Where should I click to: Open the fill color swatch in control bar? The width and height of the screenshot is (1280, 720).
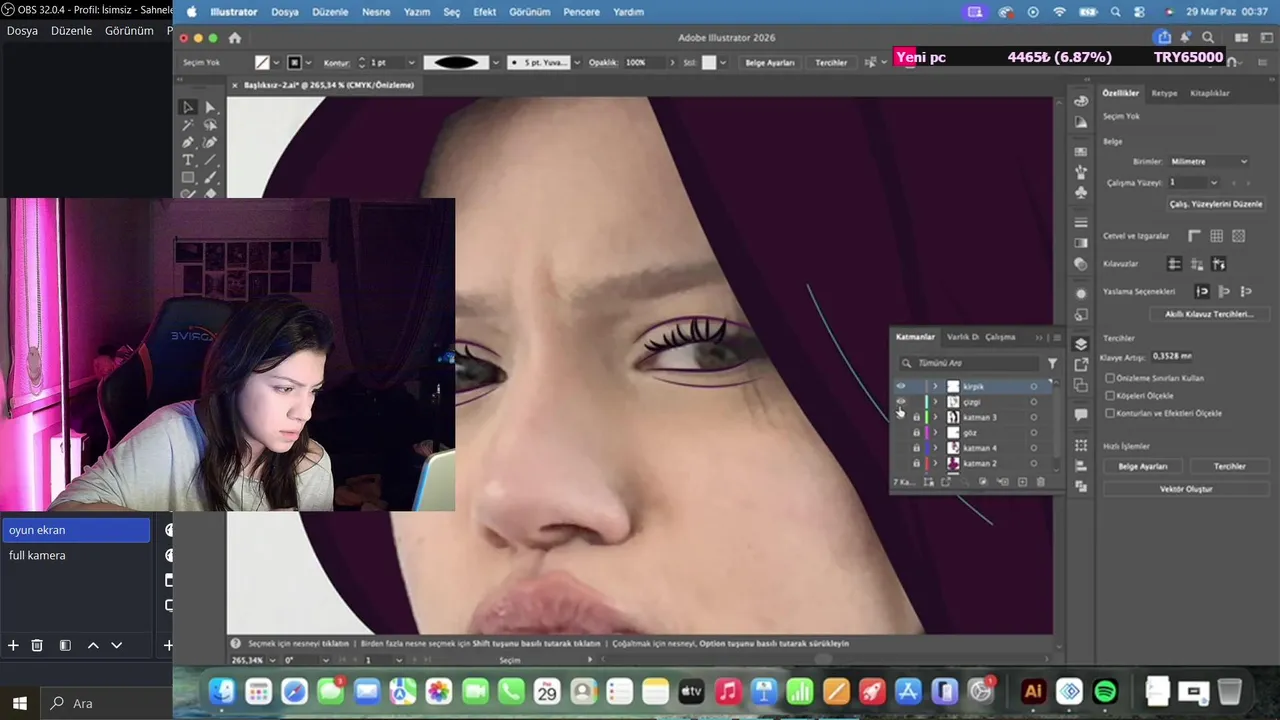(x=262, y=62)
